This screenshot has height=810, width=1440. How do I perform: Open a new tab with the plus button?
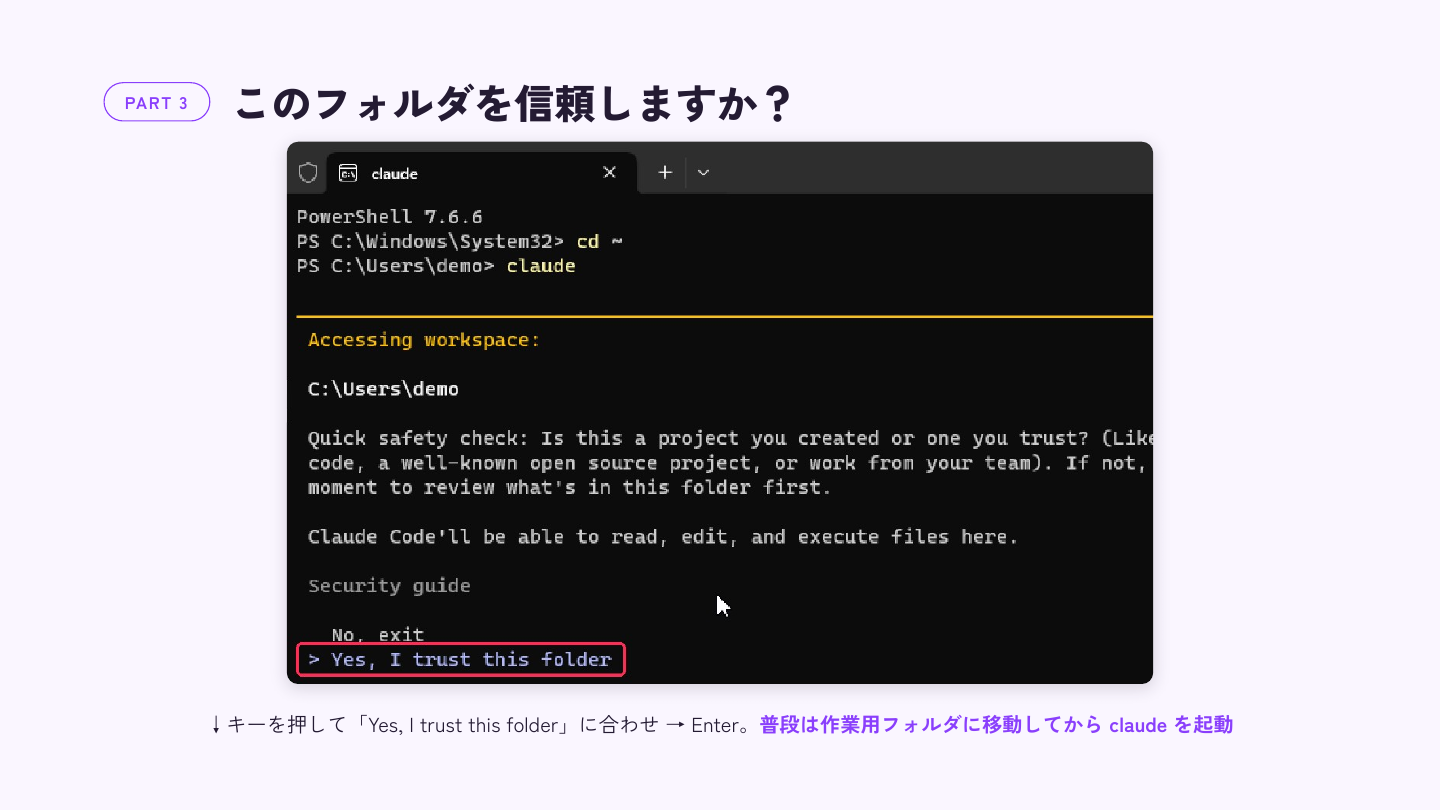pos(665,172)
